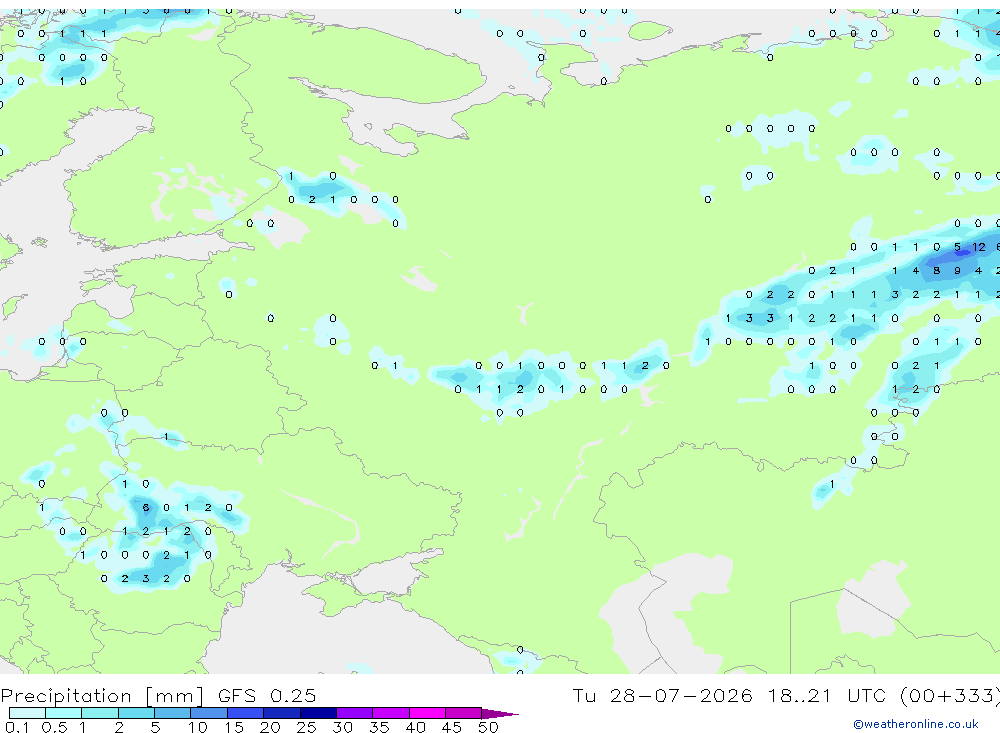
Task: Select the legend swatch between 25 and 30
Action: (318, 713)
